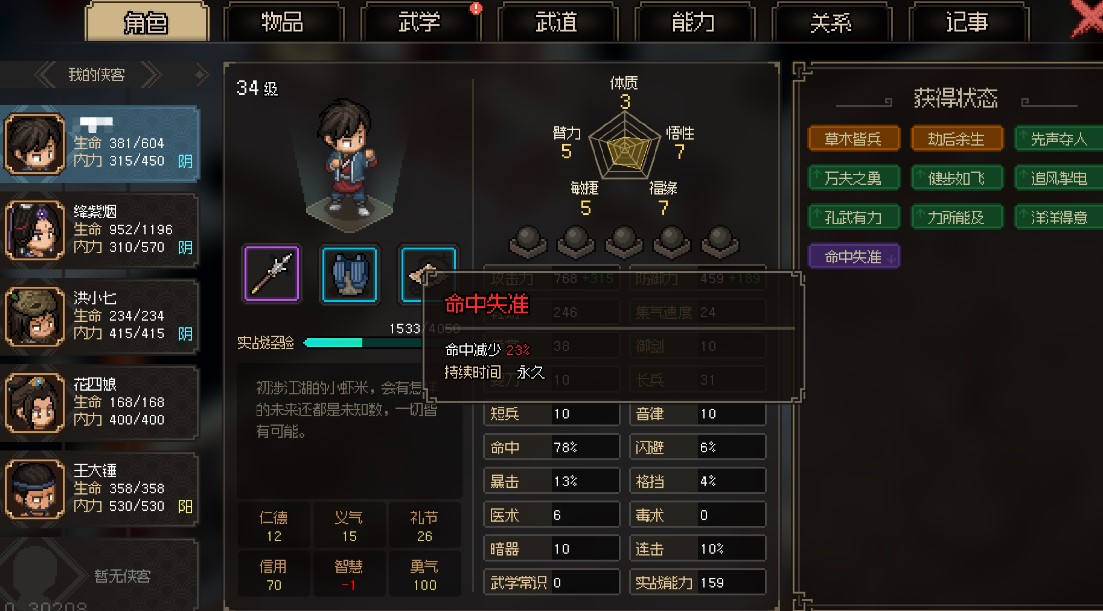1103x611 pixels.
Task: Click the first empty orb socket
Action: pyautogui.click(x=528, y=240)
